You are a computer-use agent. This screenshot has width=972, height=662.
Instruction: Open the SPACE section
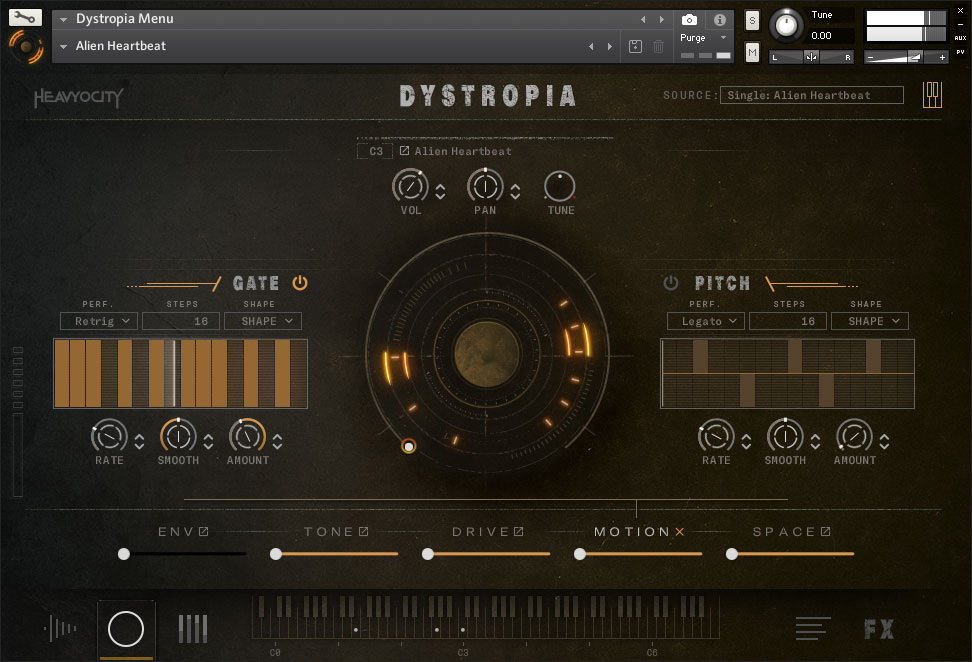click(790, 532)
